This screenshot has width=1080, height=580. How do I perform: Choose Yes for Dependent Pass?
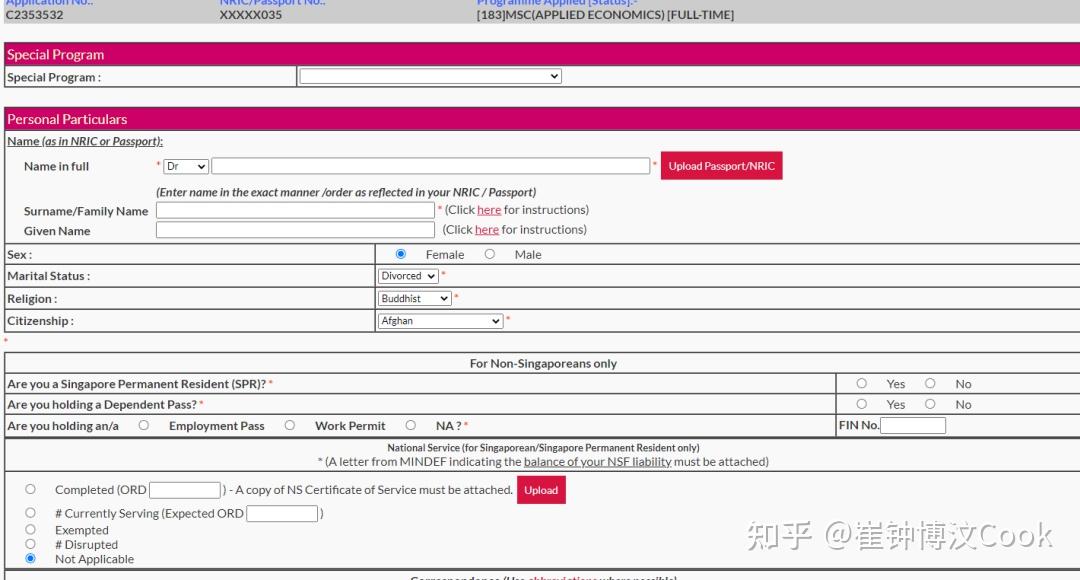[862, 404]
